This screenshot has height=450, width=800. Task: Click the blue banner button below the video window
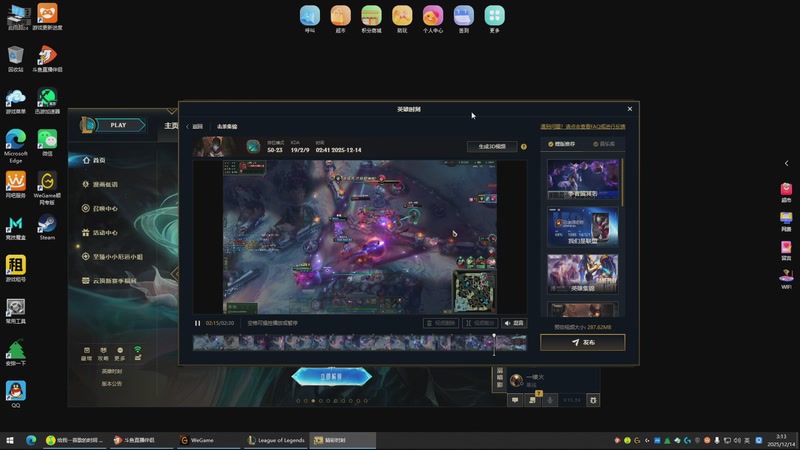[x=332, y=377]
